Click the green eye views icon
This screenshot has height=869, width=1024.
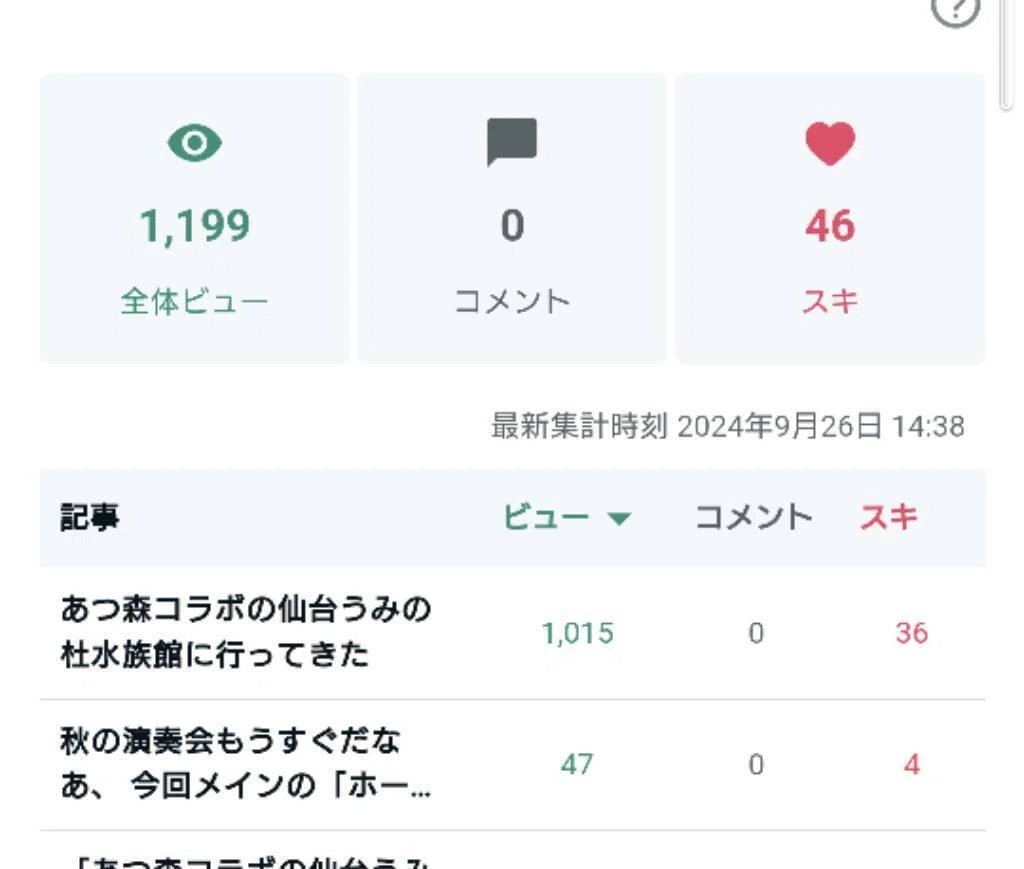click(x=195, y=143)
